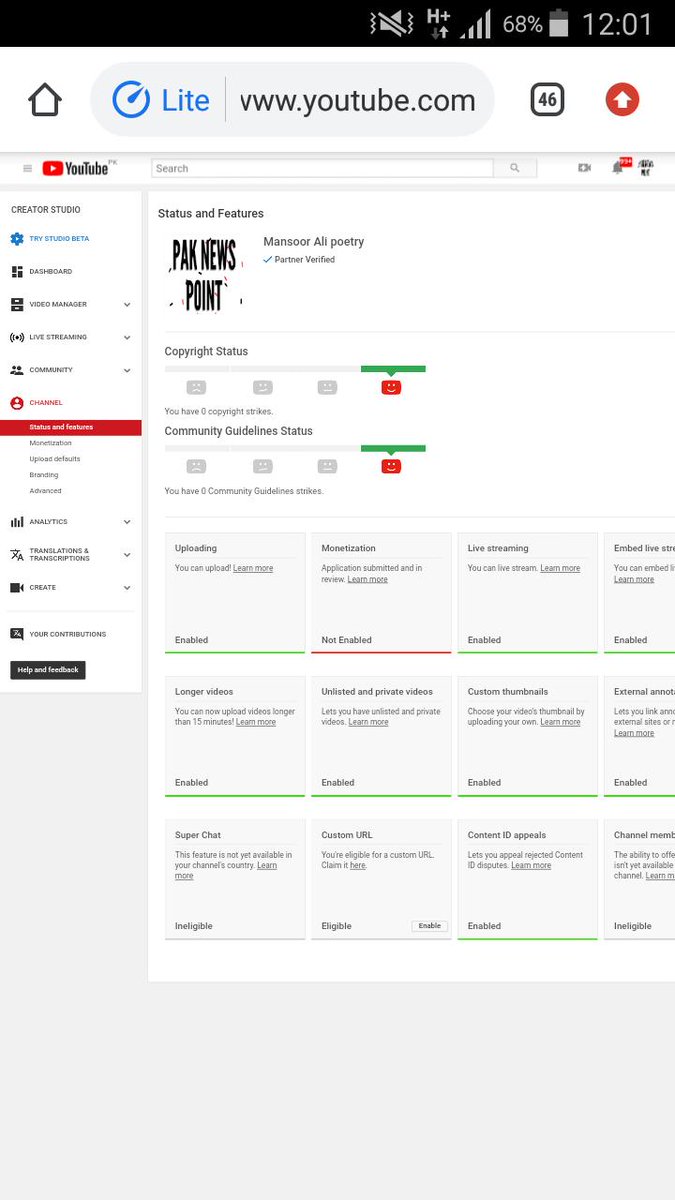The image size is (675, 1200).
Task: Click the Channel red person icon
Action: pyautogui.click(x=17, y=403)
